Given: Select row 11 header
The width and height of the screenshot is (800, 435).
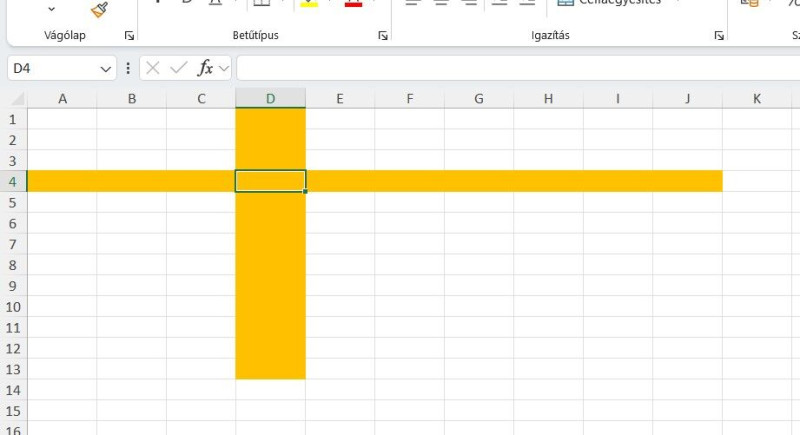Looking at the screenshot, I should 13,327.
